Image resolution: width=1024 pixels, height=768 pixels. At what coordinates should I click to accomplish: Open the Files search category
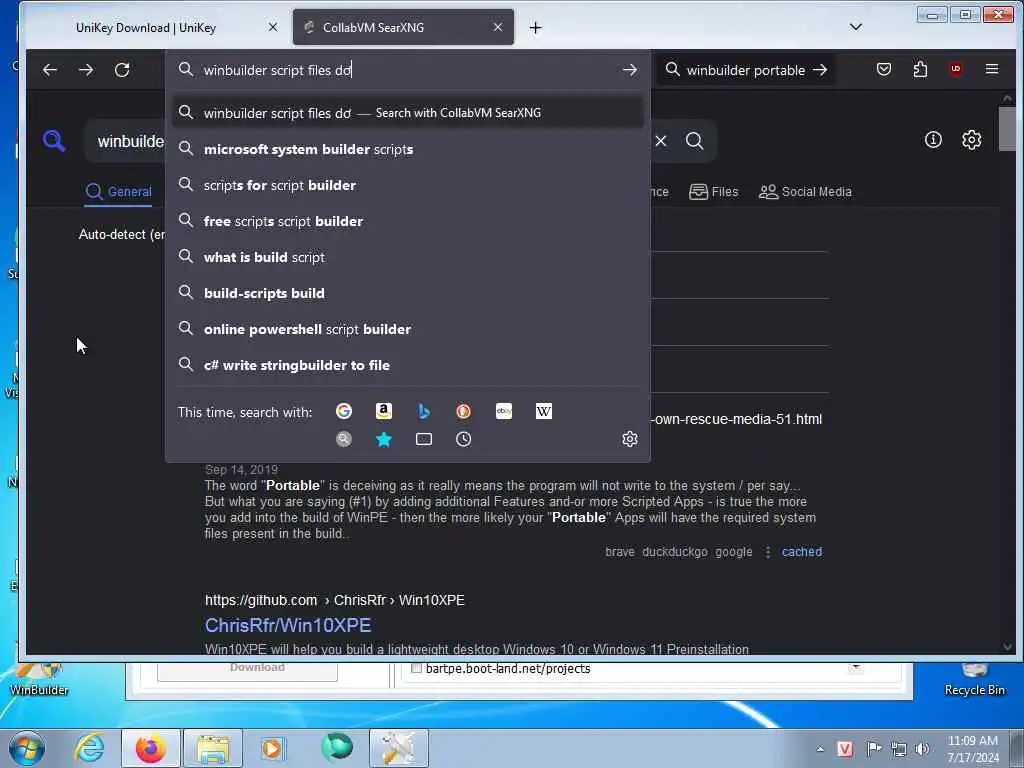coord(714,191)
